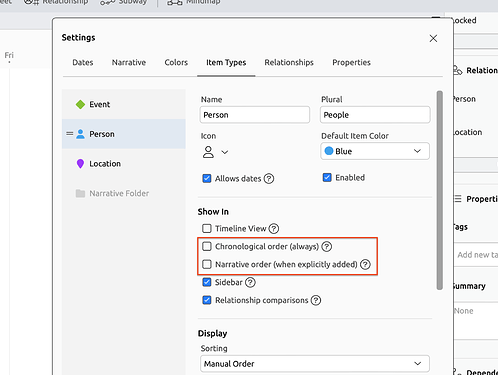Select the Narrative Folder item type
This screenshot has height=375, width=498.
124,193
